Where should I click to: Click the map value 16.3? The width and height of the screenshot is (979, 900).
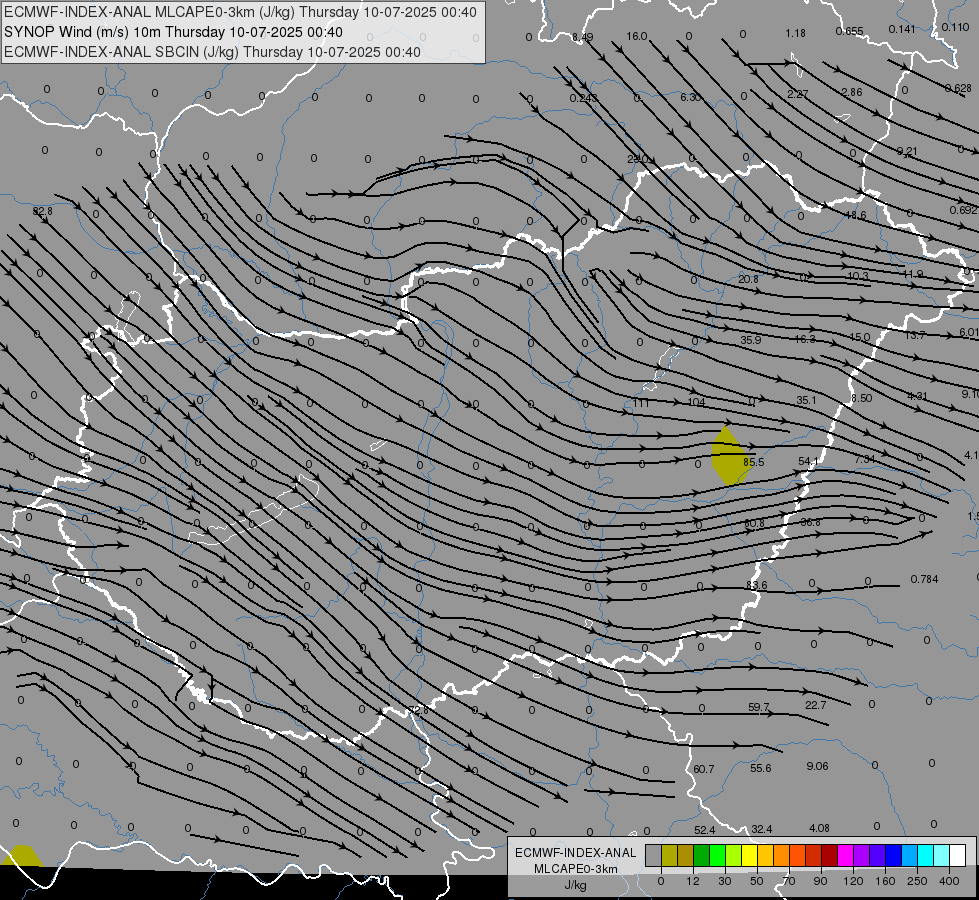pos(805,339)
